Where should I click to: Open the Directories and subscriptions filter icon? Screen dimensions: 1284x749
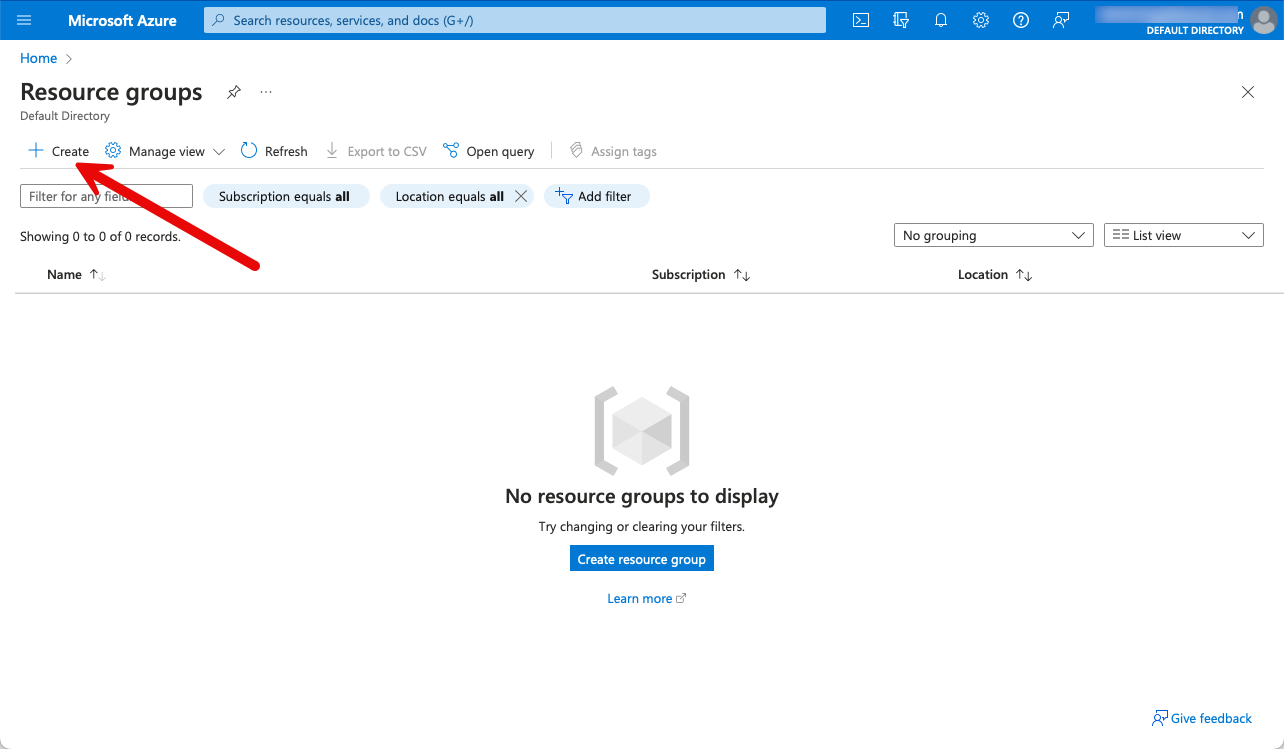point(901,20)
